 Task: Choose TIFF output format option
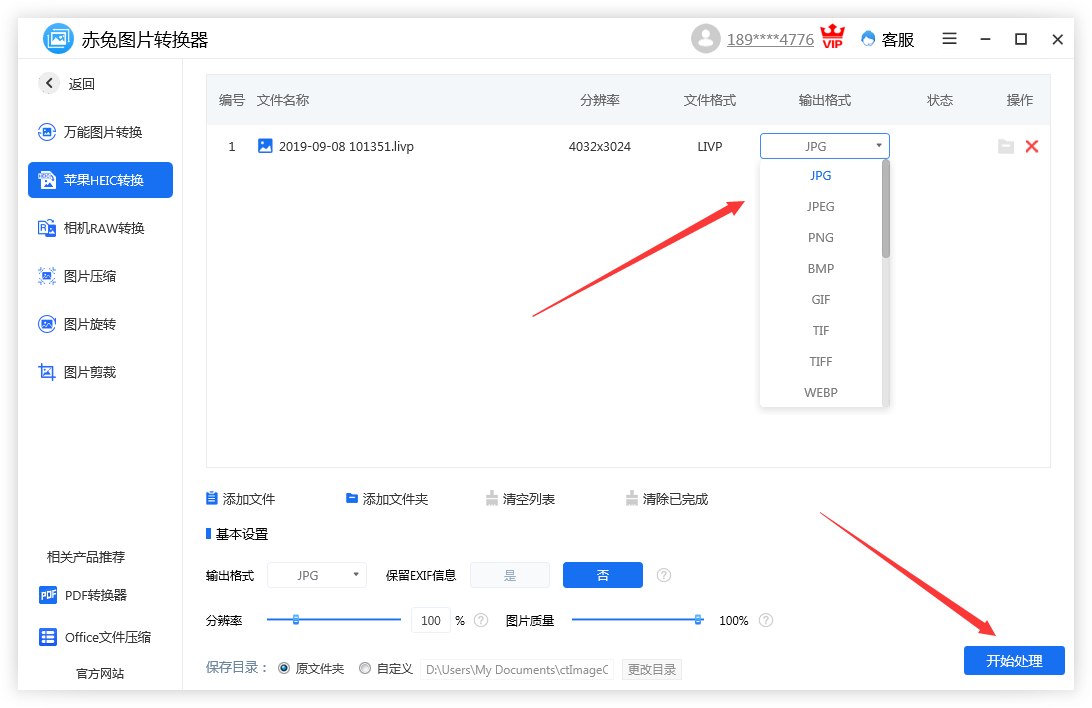pyautogui.click(x=820, y=361)
